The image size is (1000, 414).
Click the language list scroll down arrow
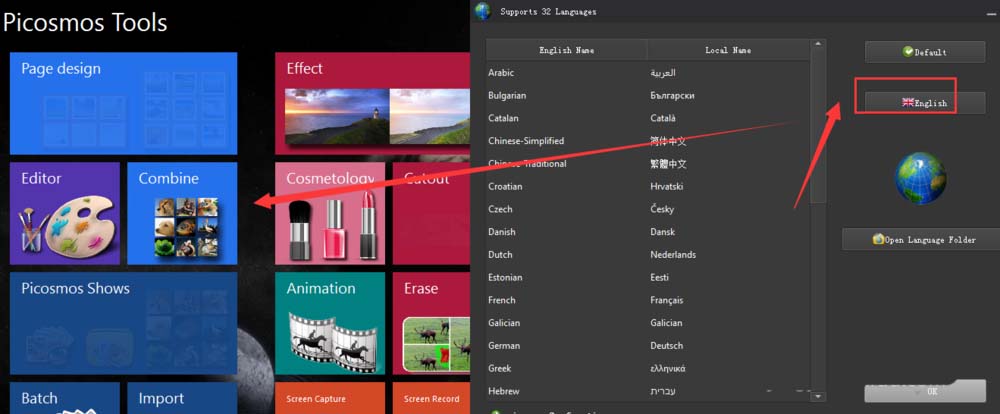tap(818, 397)
